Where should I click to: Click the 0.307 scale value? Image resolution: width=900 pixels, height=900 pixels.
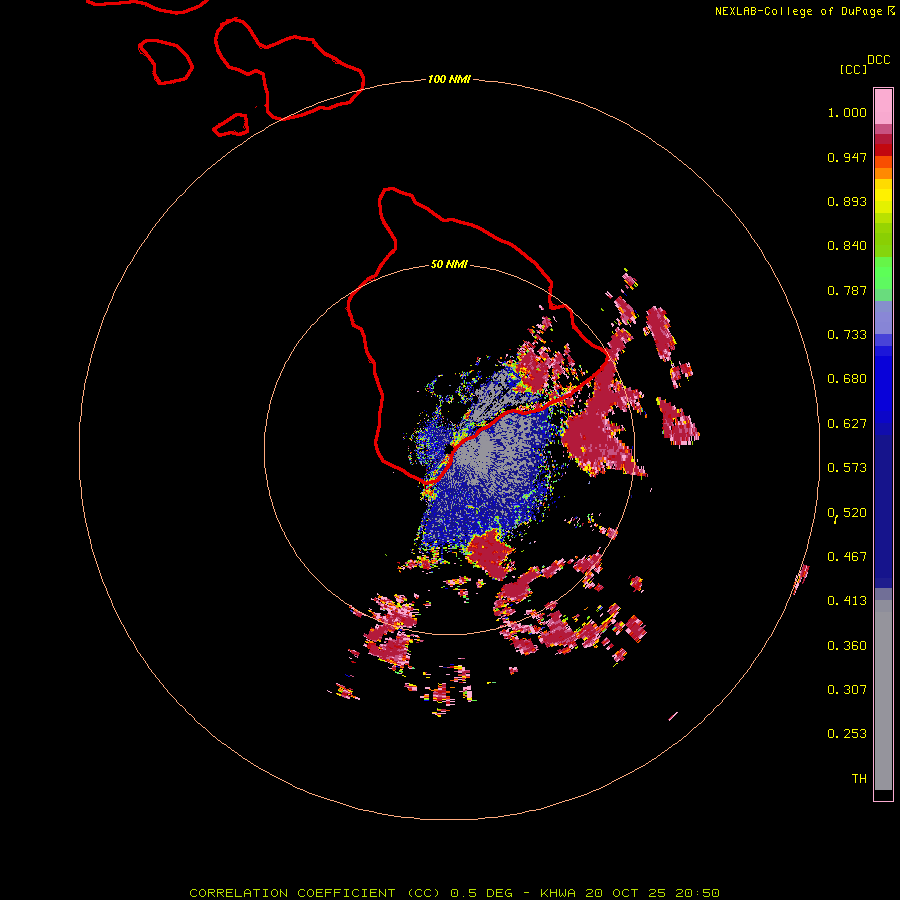point(847,689)
